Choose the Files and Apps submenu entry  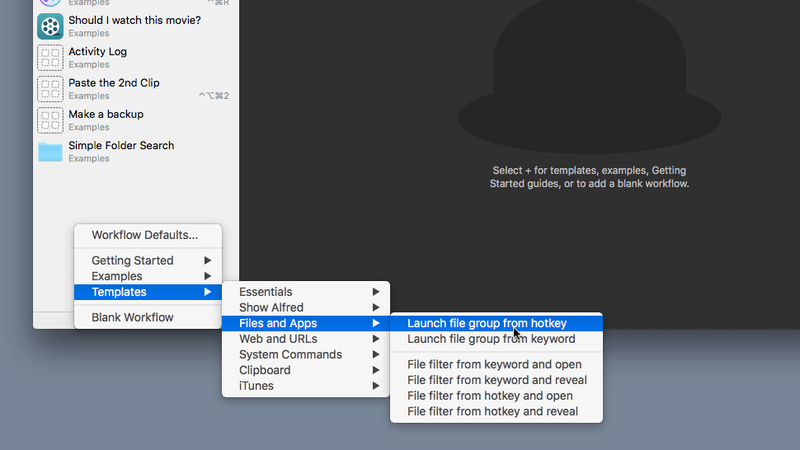click(x=306, y=323)
